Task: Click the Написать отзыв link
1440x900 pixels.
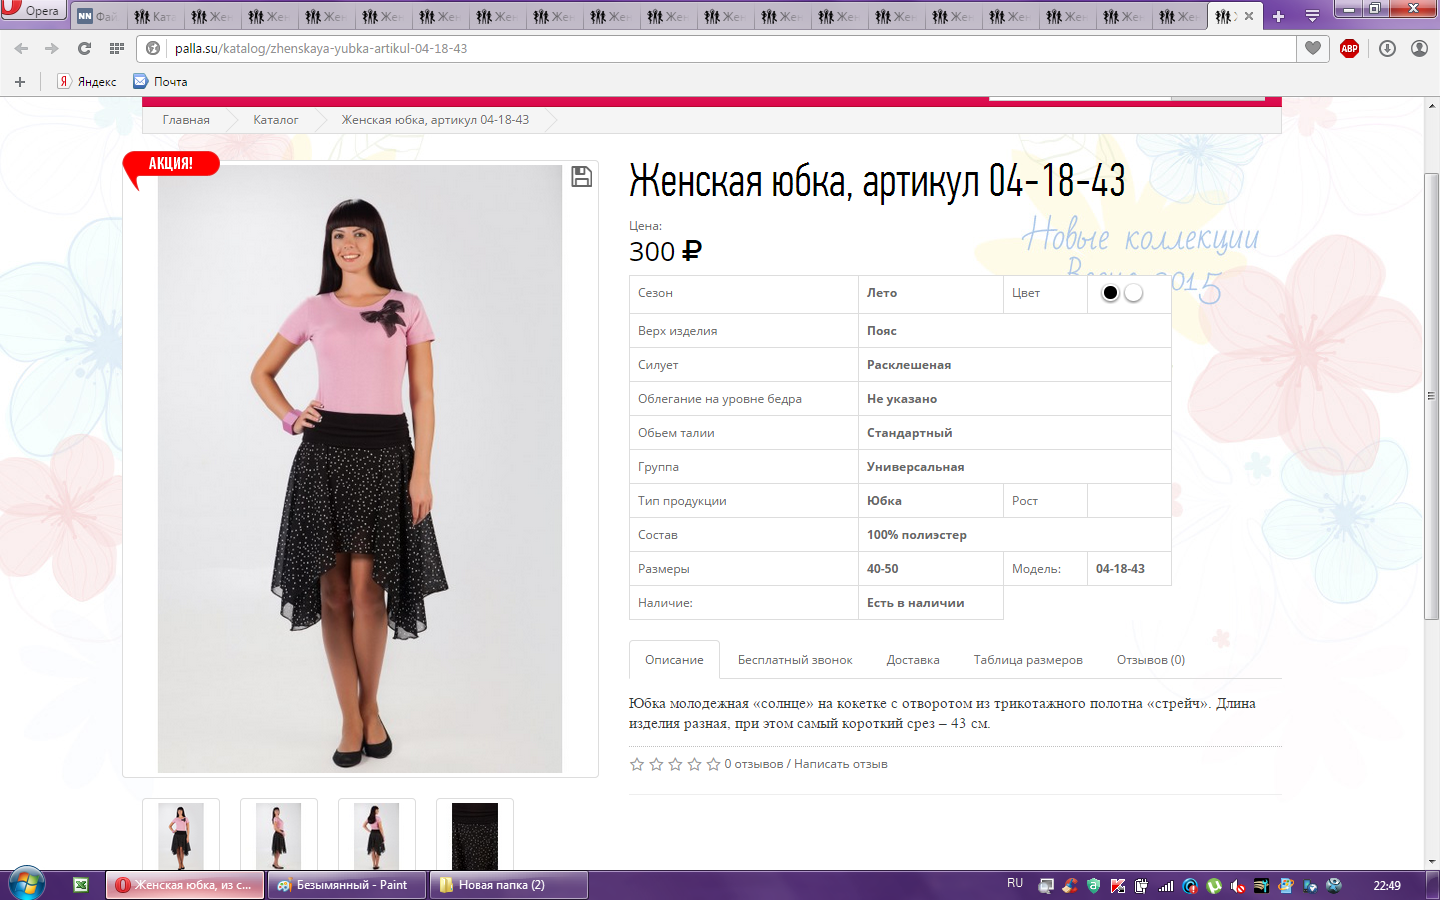Action: [840, 764]
